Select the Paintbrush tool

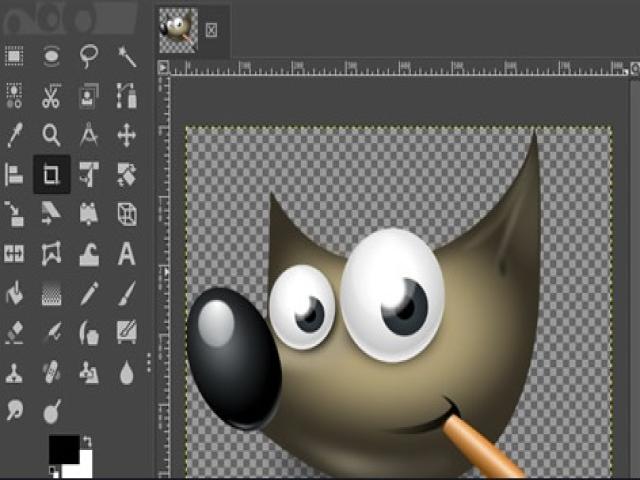tap(127, 293)
